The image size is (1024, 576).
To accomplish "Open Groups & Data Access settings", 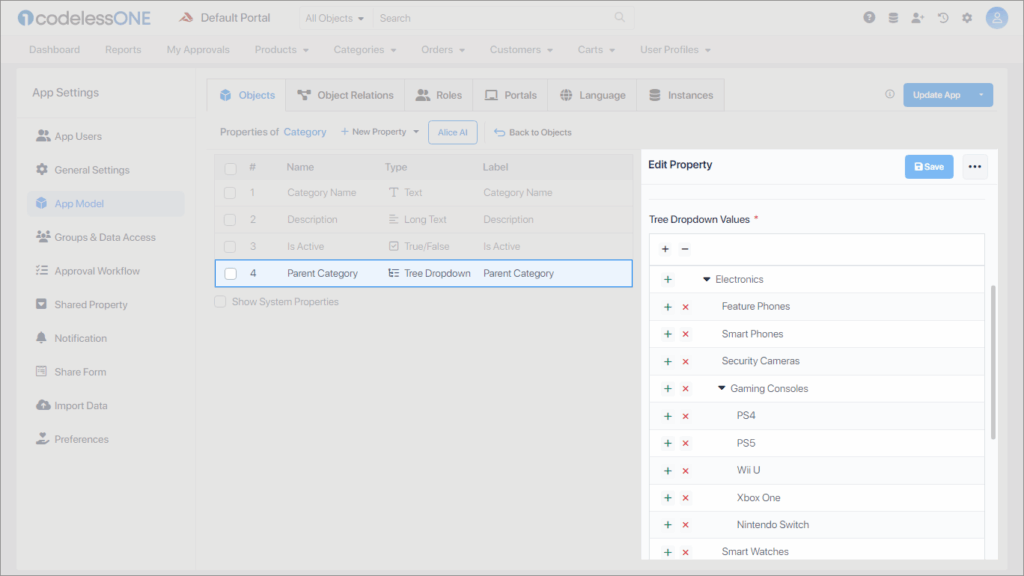I will click(x=104, y=238).
